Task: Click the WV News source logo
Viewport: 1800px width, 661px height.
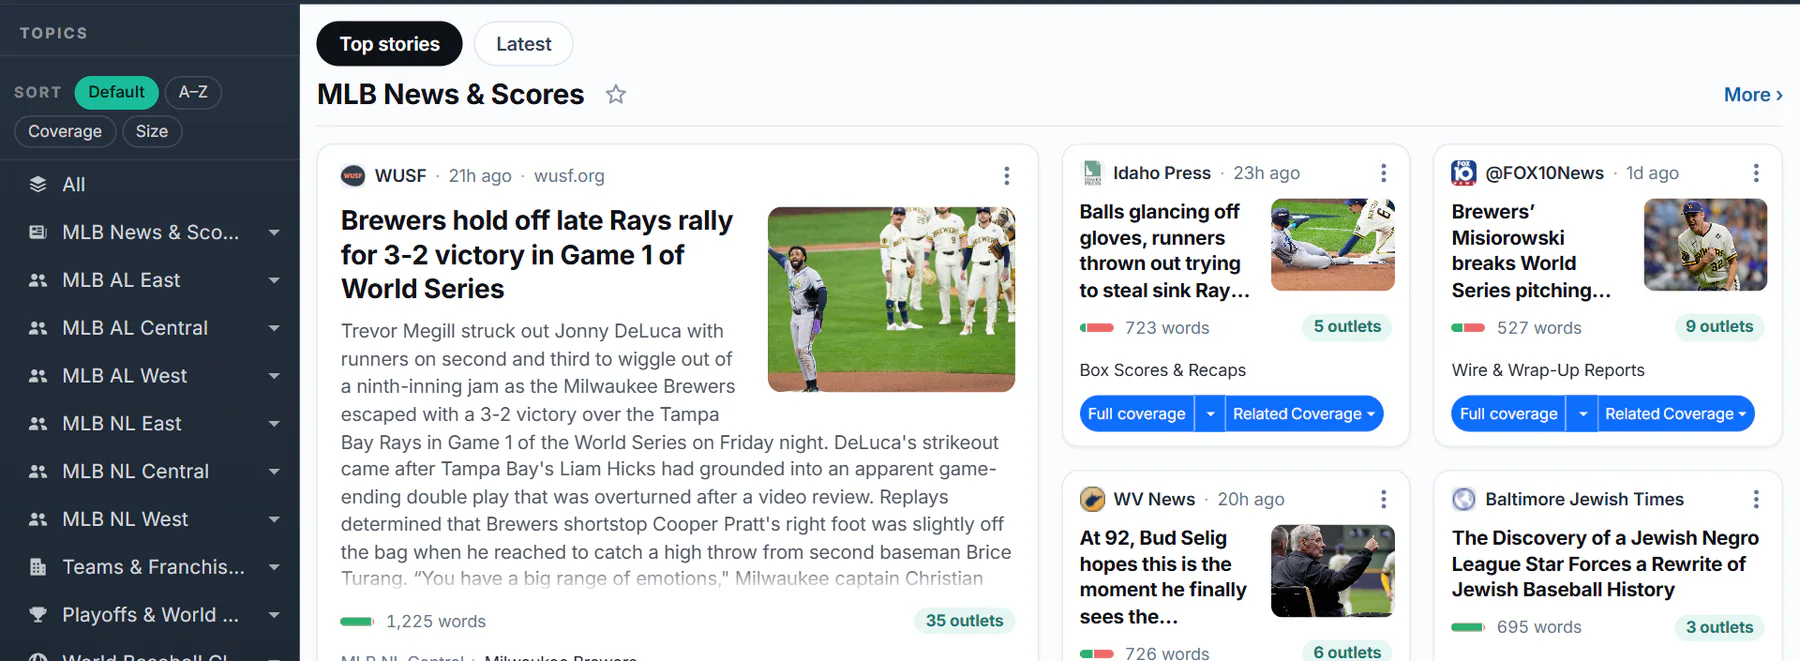Action: click(1092, 499)
